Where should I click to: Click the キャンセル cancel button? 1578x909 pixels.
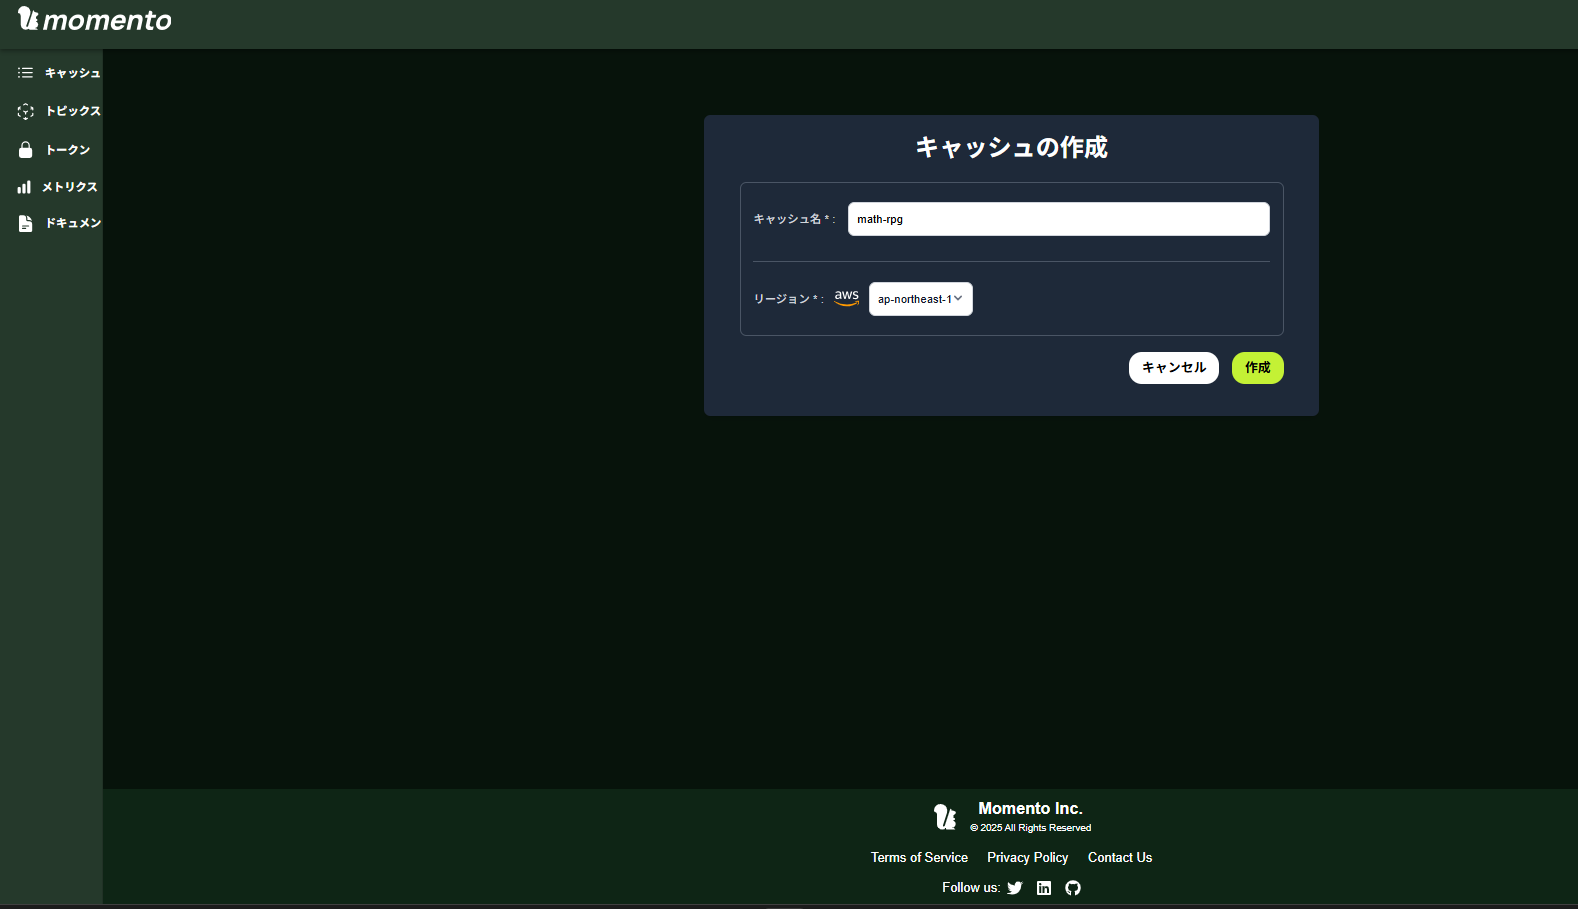1174,368
